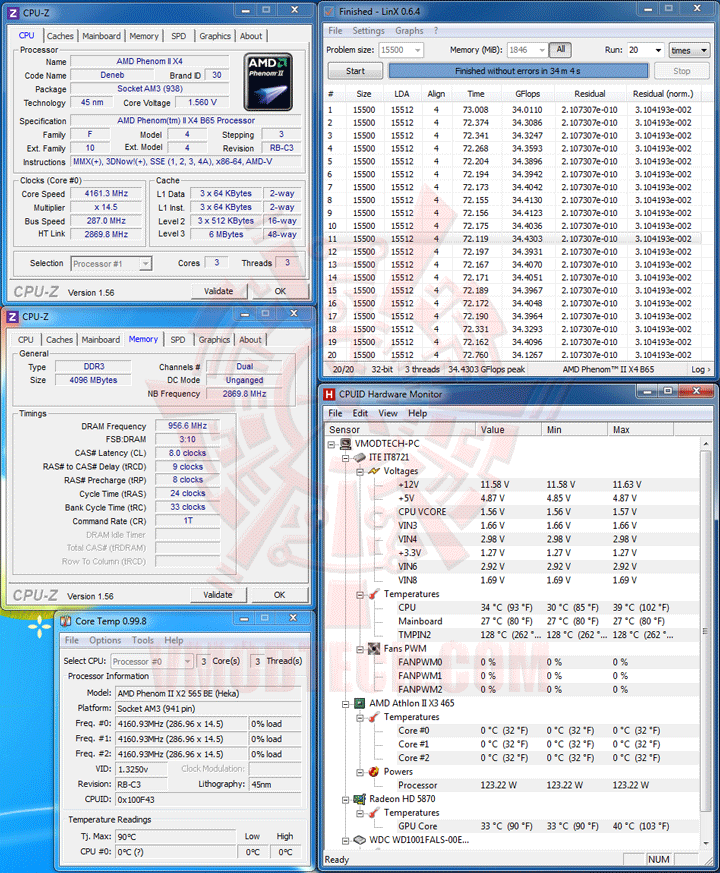Open the Problem size dropdown in LinX
Screen dimensions: 720x873
417,50
